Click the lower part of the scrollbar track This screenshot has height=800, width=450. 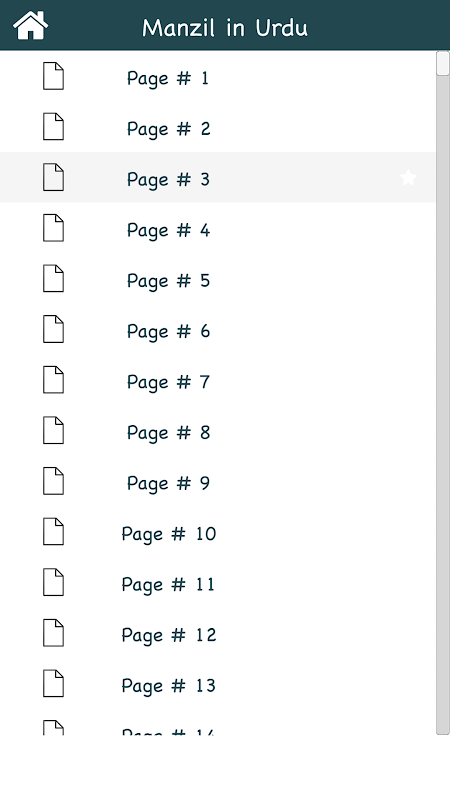pos(443,612)
